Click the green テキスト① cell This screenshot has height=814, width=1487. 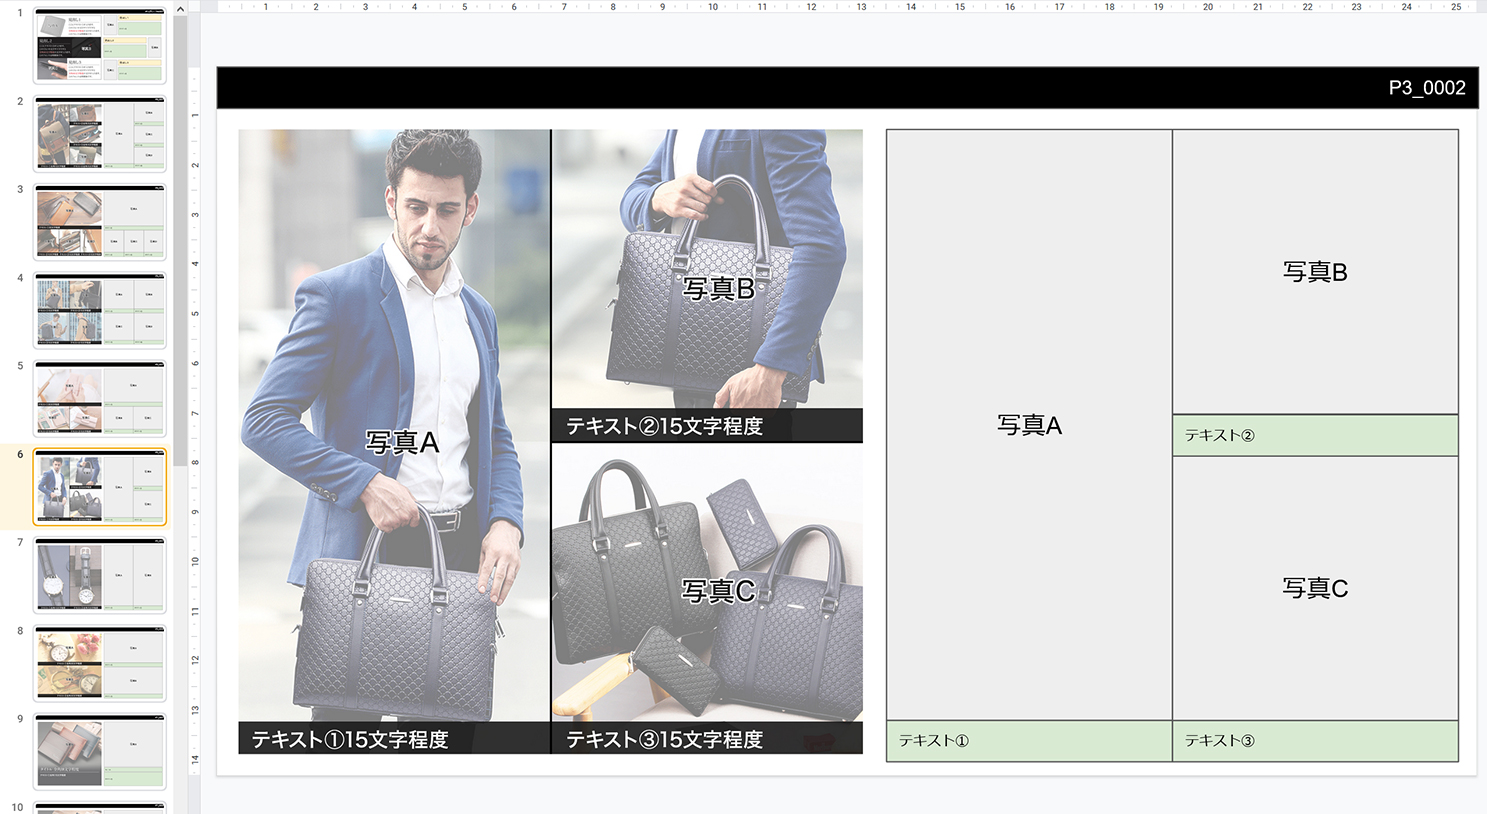(x=1029, y=741)
